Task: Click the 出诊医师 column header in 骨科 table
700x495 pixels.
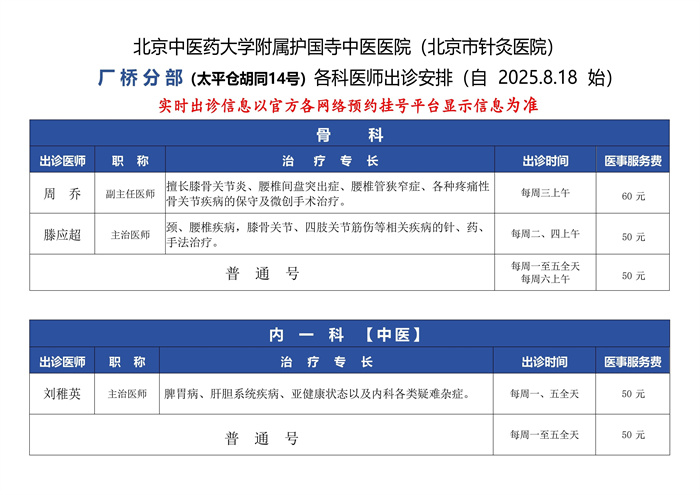Action: point(62,161)
